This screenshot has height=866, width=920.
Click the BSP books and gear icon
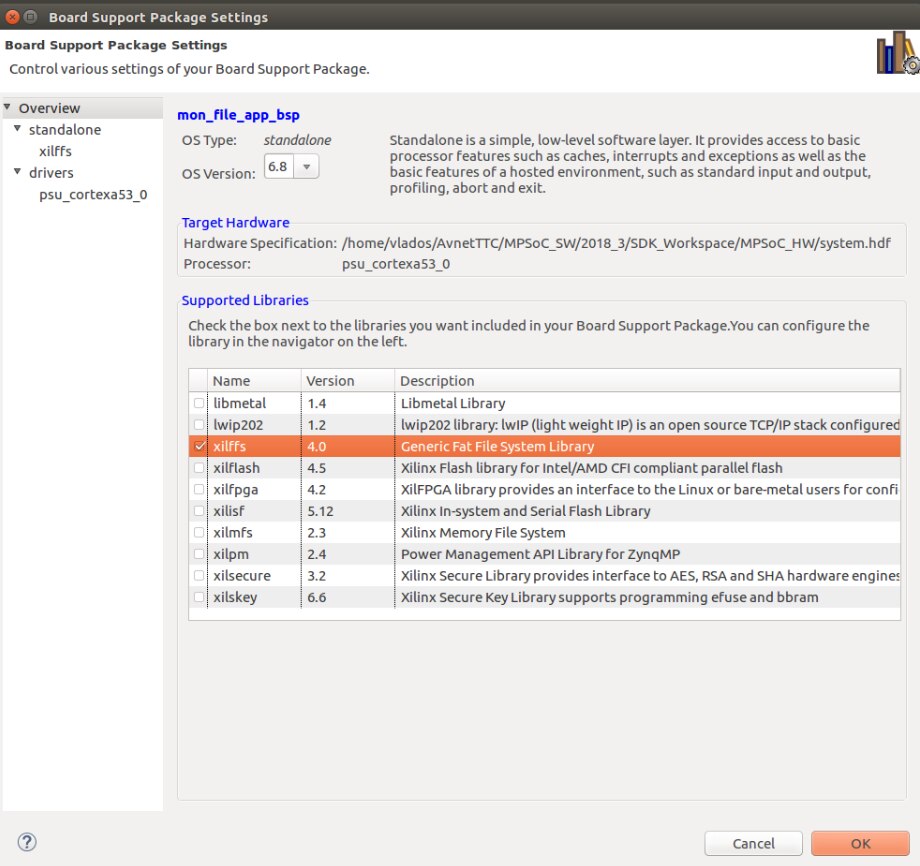click(898, 54)
